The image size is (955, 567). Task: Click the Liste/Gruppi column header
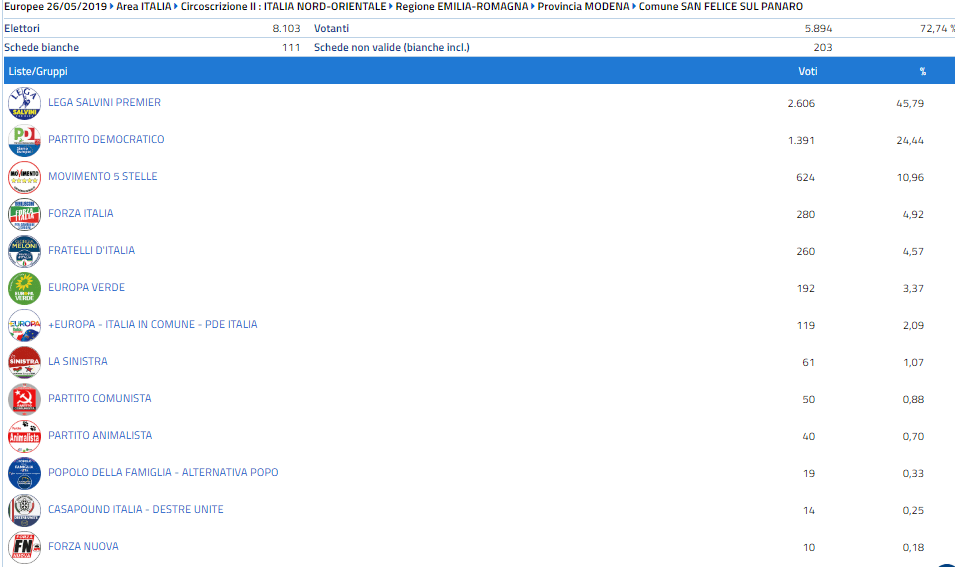pyautogui.click(x=38, y=71)
